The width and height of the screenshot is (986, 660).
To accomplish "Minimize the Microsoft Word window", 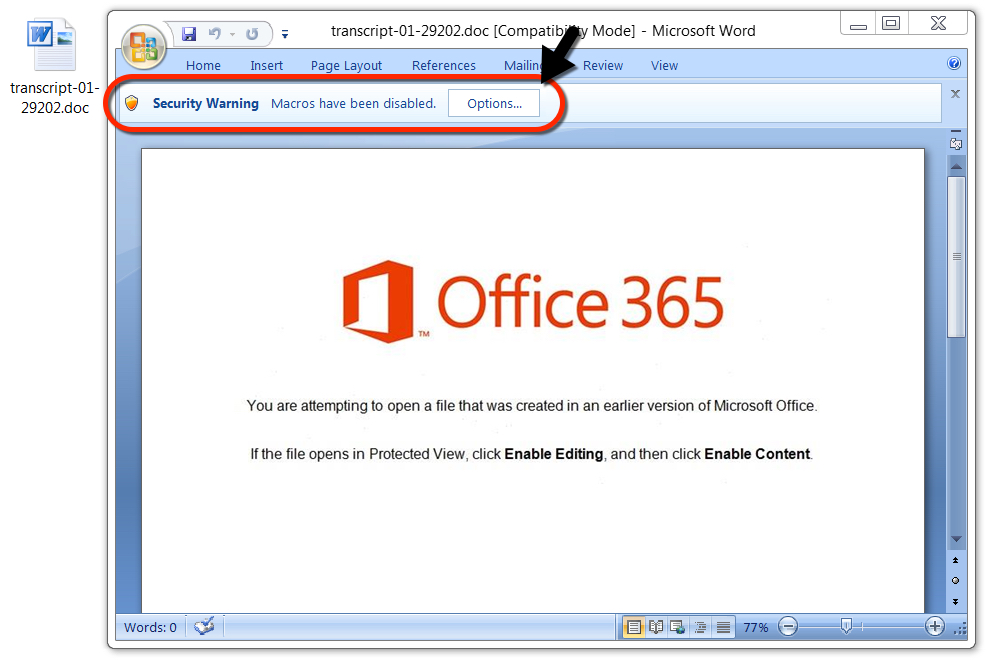I will pyautogui.click(x=858, y=25).
